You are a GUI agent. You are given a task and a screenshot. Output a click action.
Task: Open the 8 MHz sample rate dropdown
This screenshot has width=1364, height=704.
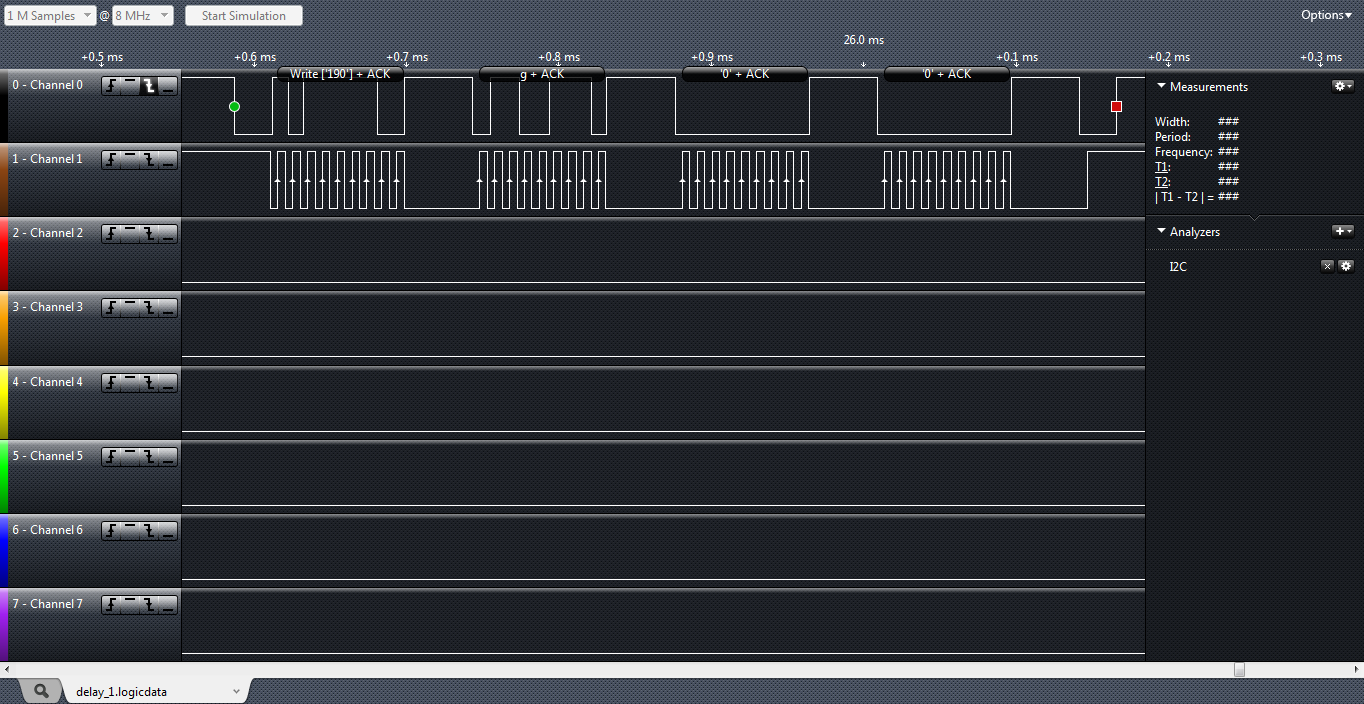tap(142, 16)
